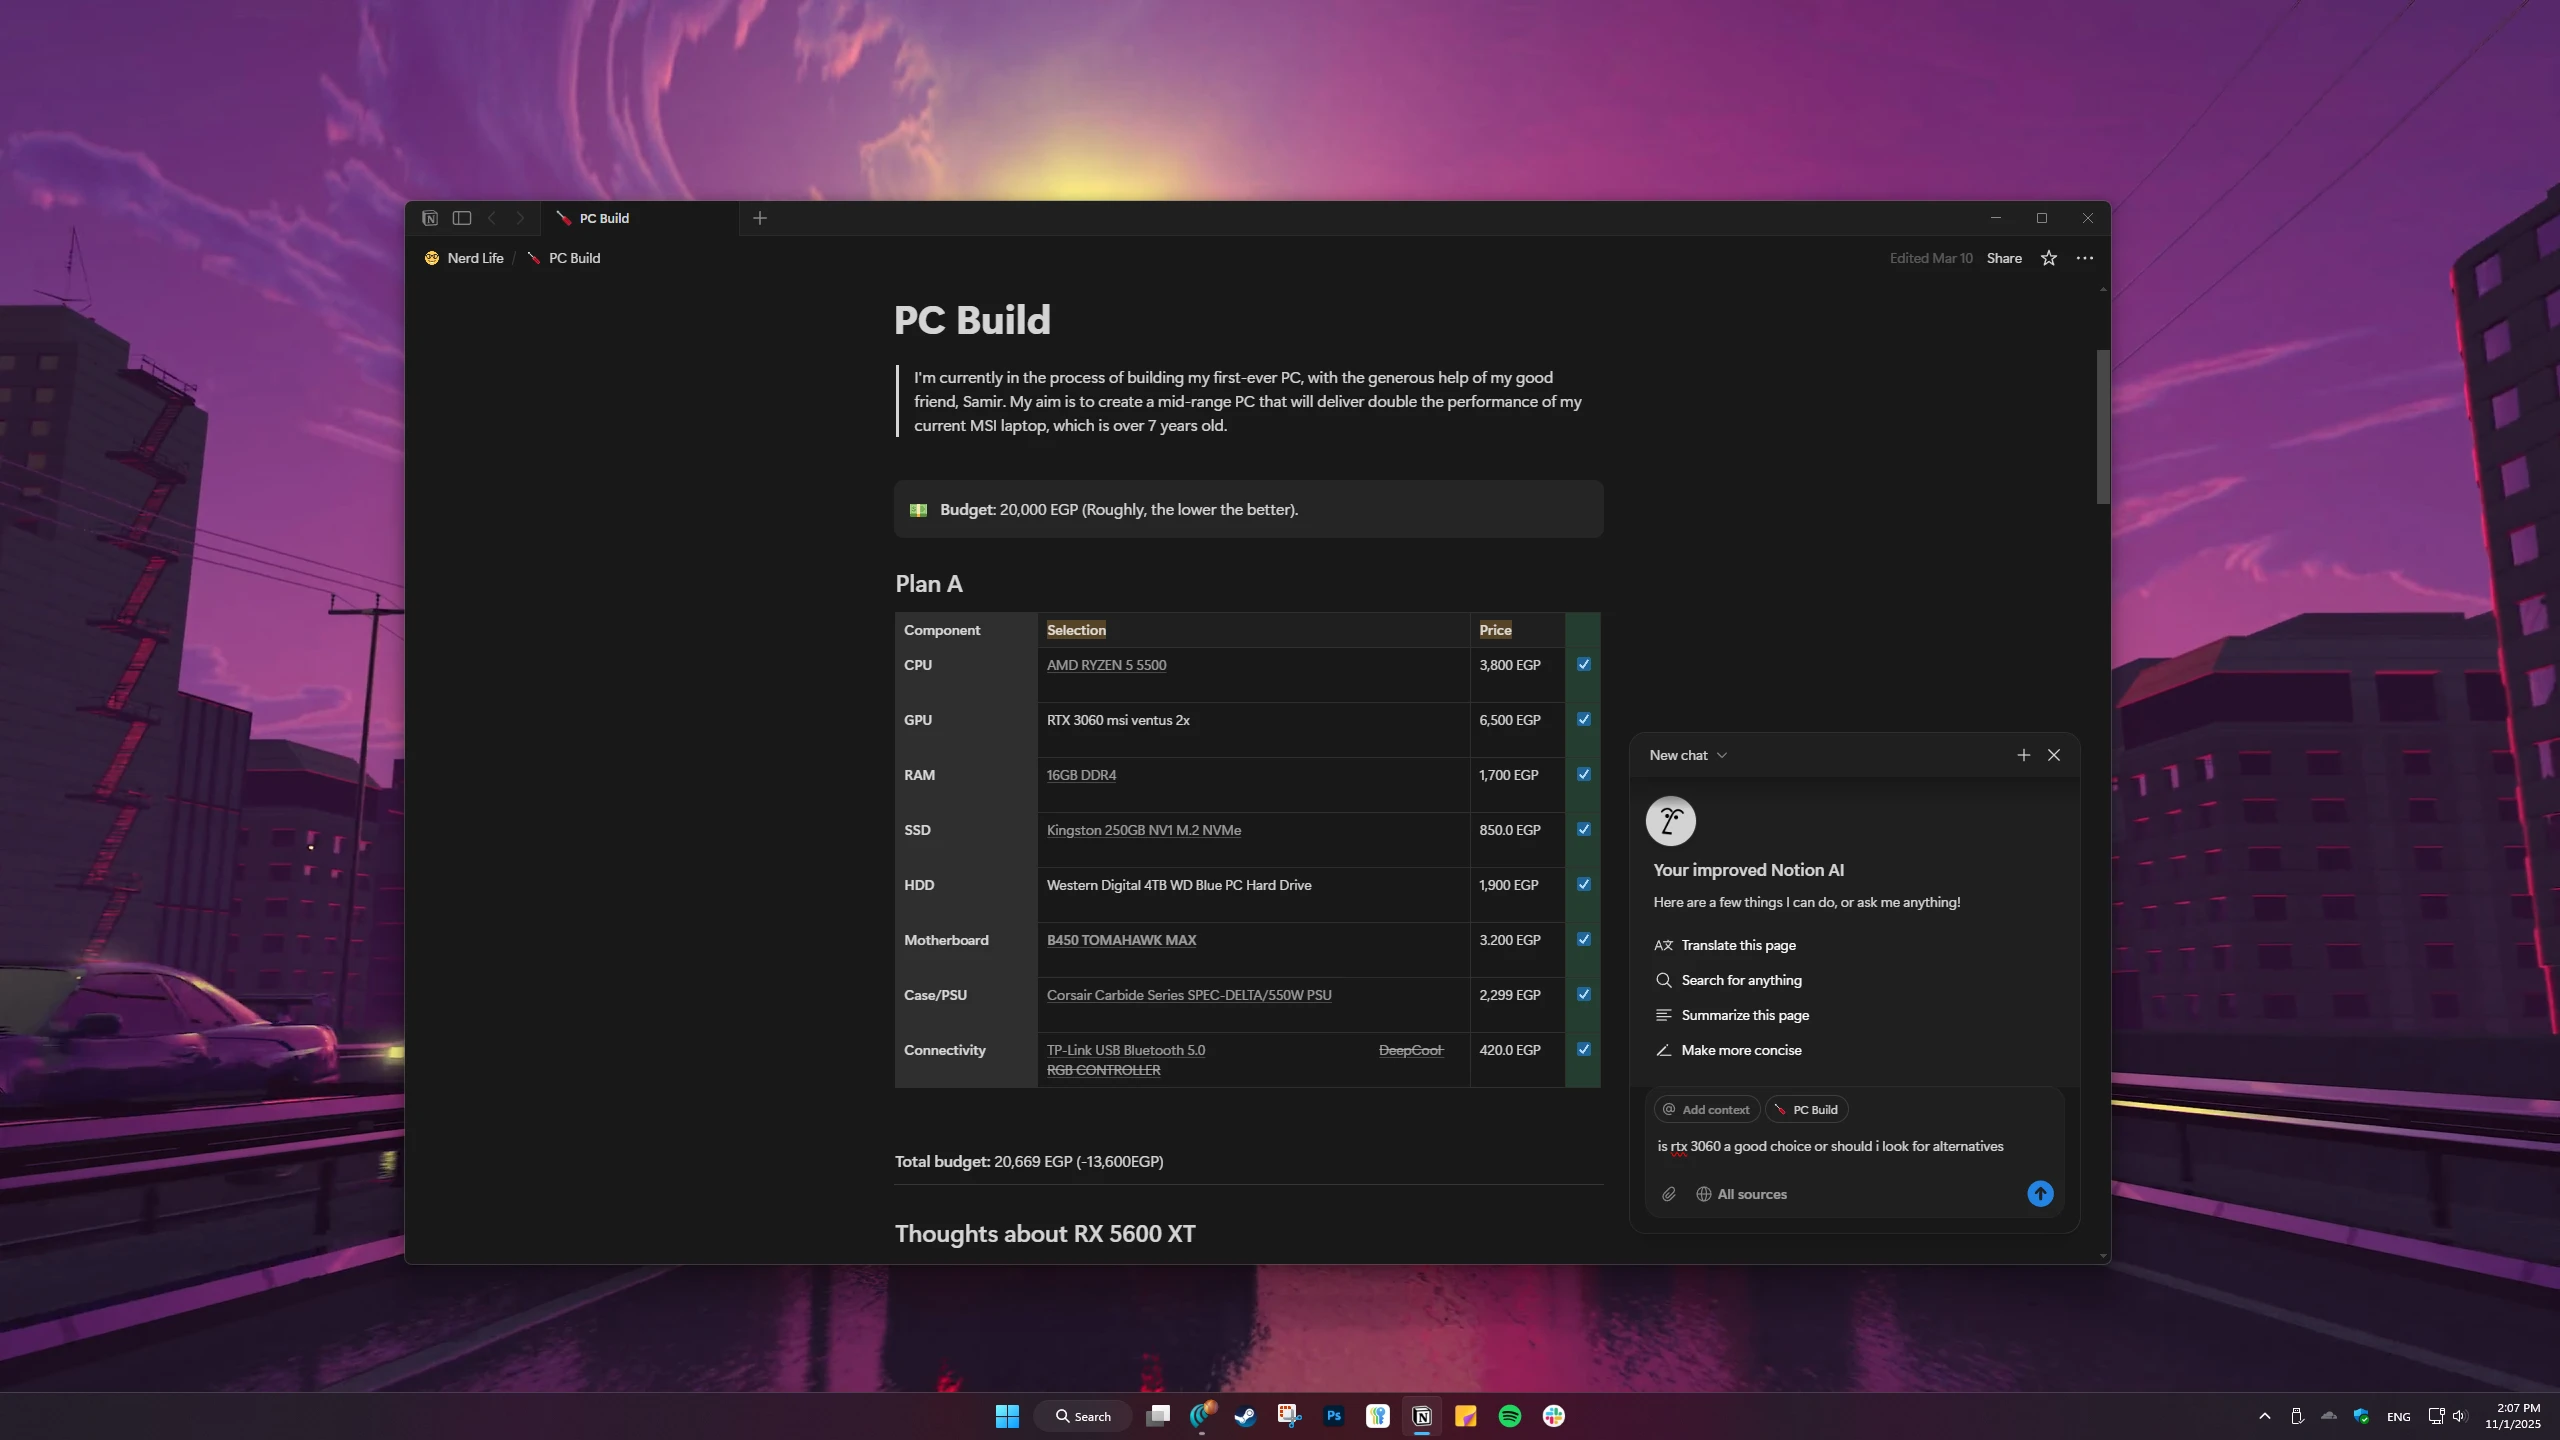Select the PC Build tab
This screenshot has width=2560, height=1440.
point(604,218)
